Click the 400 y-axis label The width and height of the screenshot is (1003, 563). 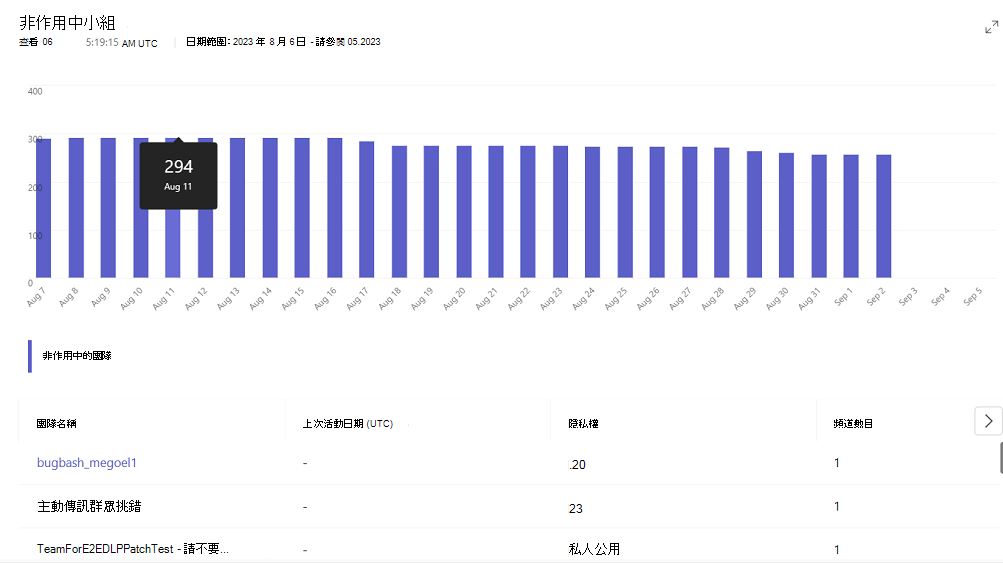(35, 91)
